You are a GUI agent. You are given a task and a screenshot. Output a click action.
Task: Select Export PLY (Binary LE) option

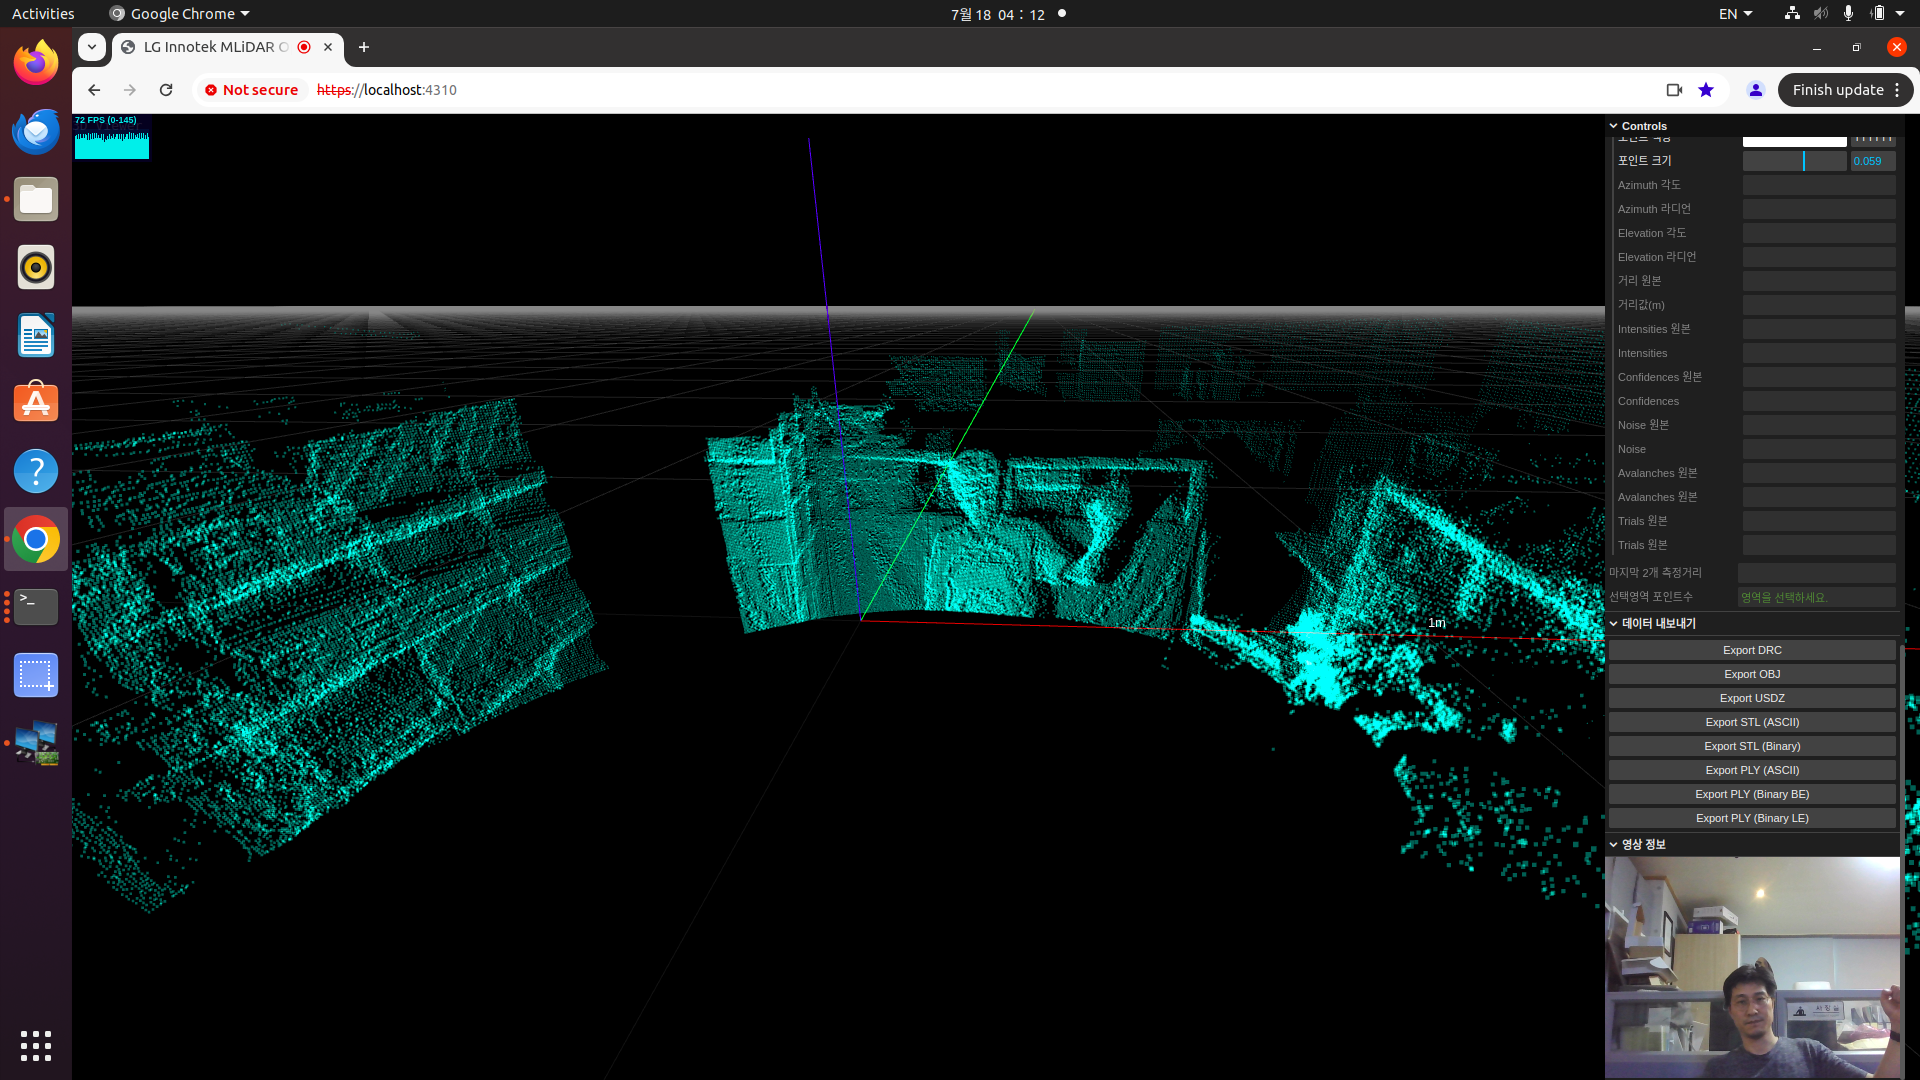pos(1751,818)
